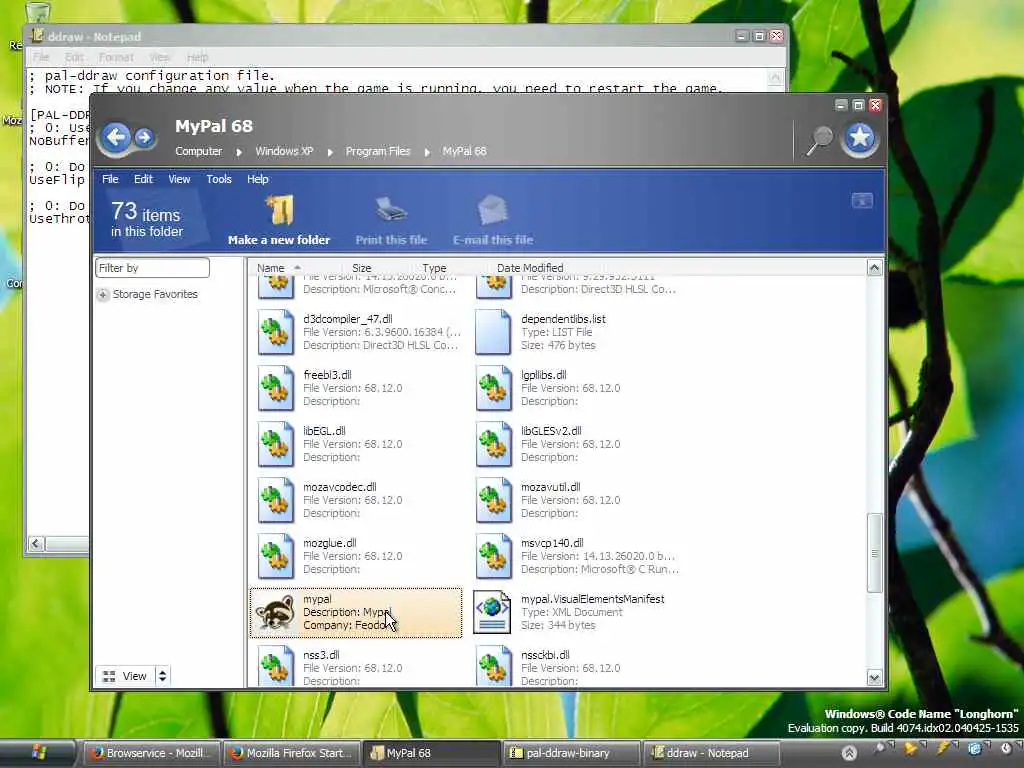Click the Filter by input field
This screenshot has width=1024, height=768.
coord(152,268)
